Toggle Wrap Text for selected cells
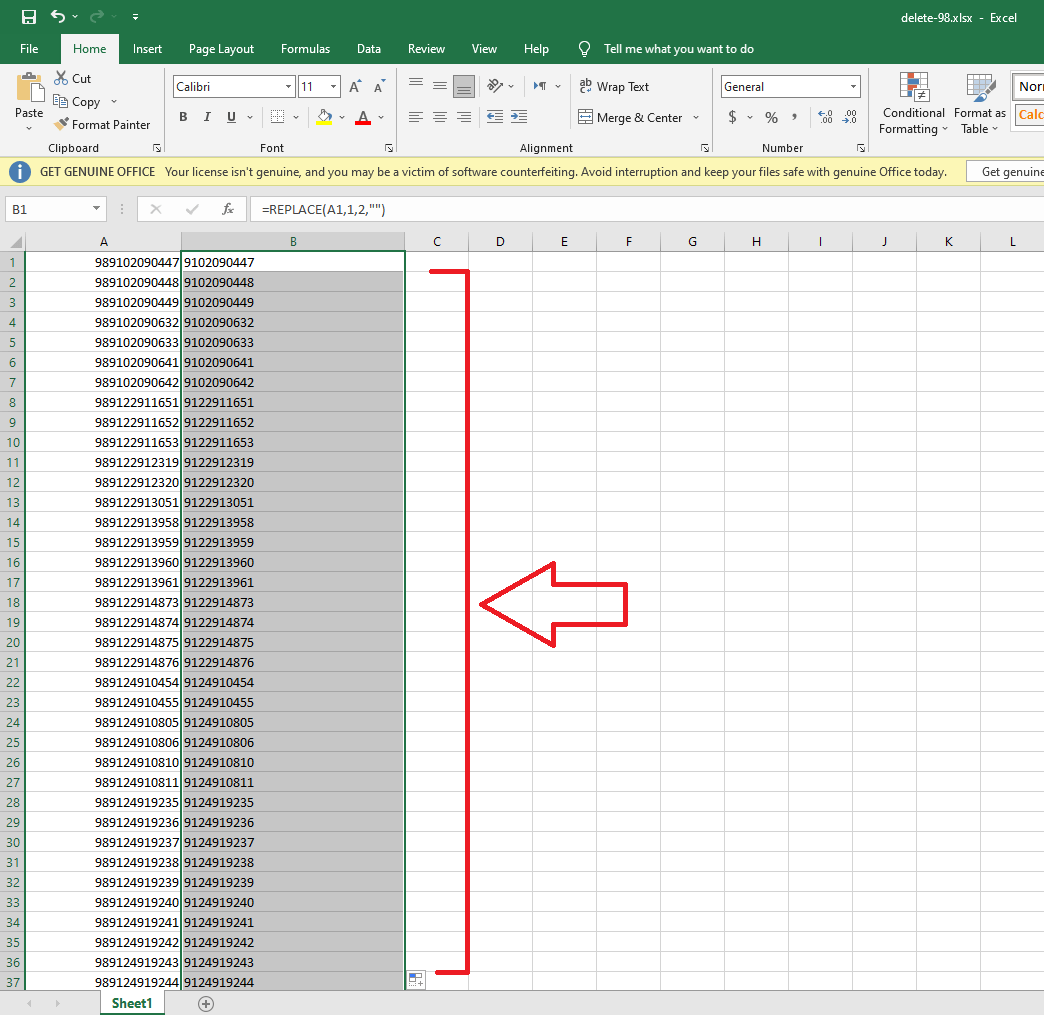This screenshot has height=1015, width=1044. (x=614, y=87)
